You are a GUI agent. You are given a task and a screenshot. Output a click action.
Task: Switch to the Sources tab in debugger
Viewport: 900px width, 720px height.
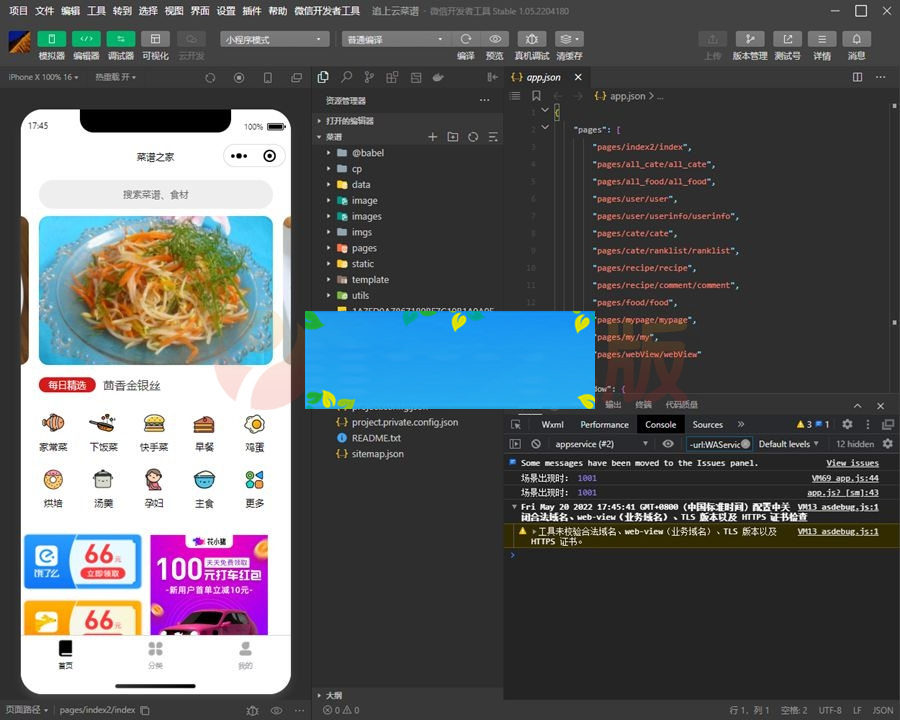tap(707, 425)
